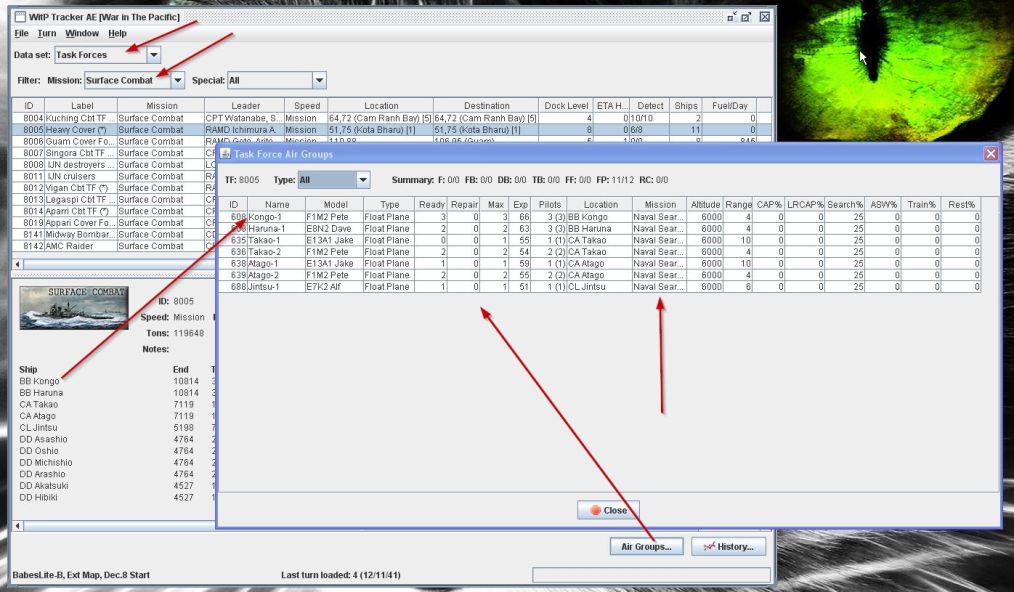Select the Jintsu-1 air group row

pos(599,287)
